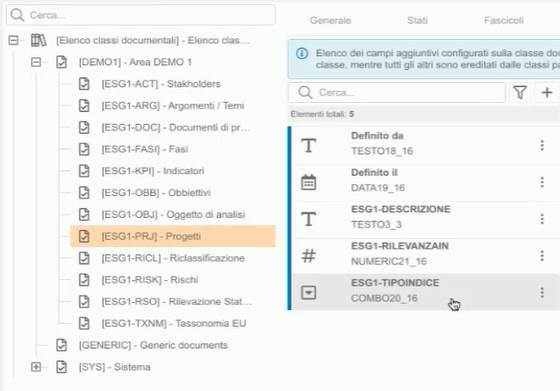Click document icon next to ESG1-DOC Documenti

coord(84,127)
